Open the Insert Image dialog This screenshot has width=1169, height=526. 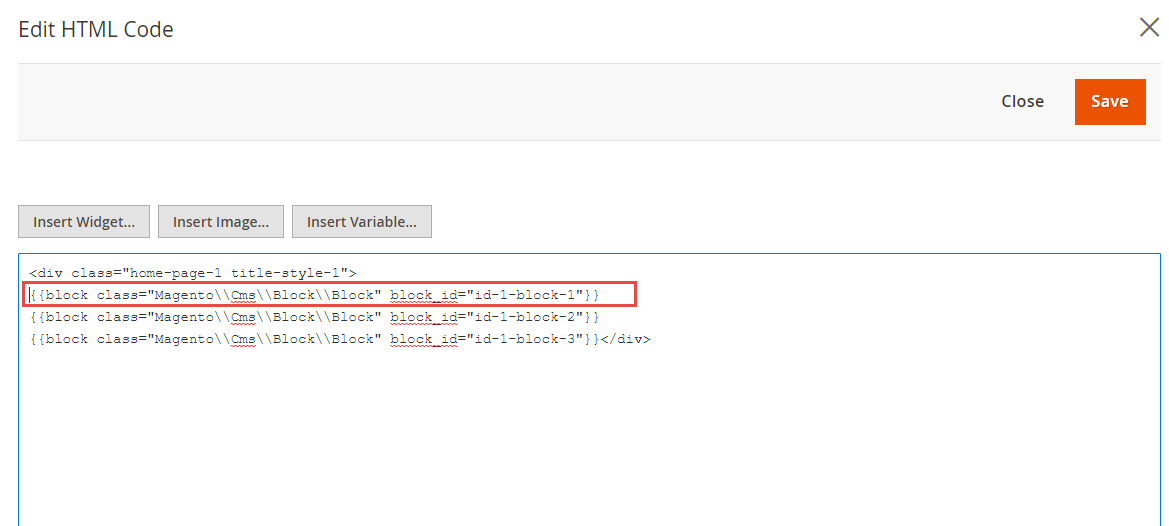click(x=221, y=222)
